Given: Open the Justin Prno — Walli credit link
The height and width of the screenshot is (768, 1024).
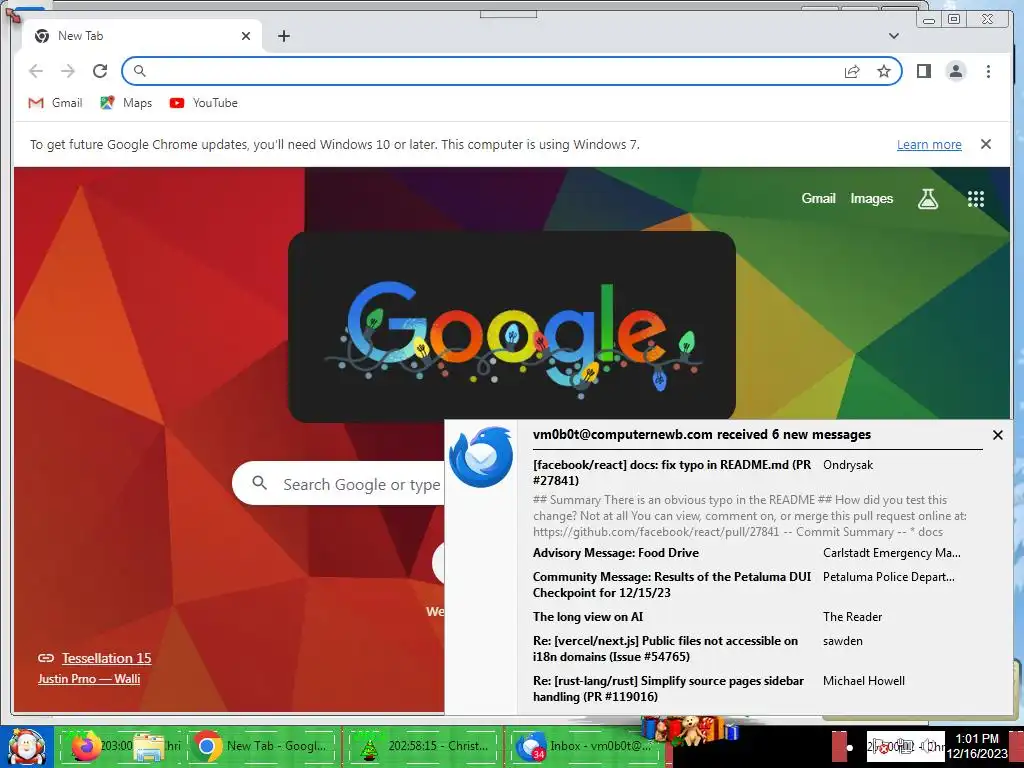Looking at the screenshot, I should click(x=89, y=679).
